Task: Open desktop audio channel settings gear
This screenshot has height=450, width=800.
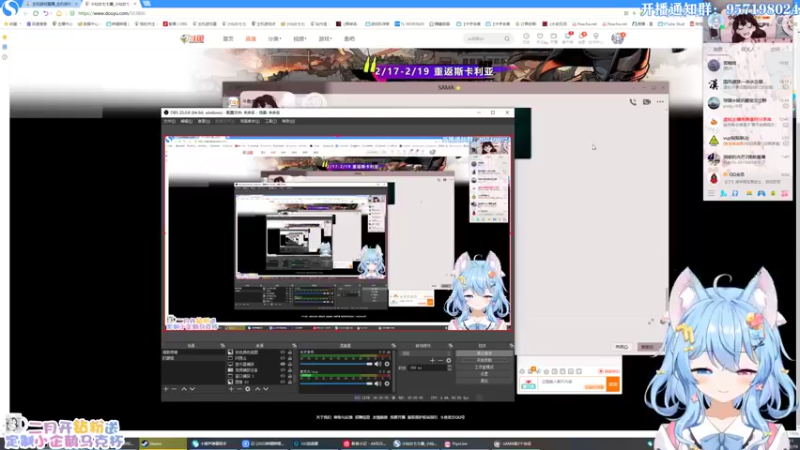Action: coord(387,364)
